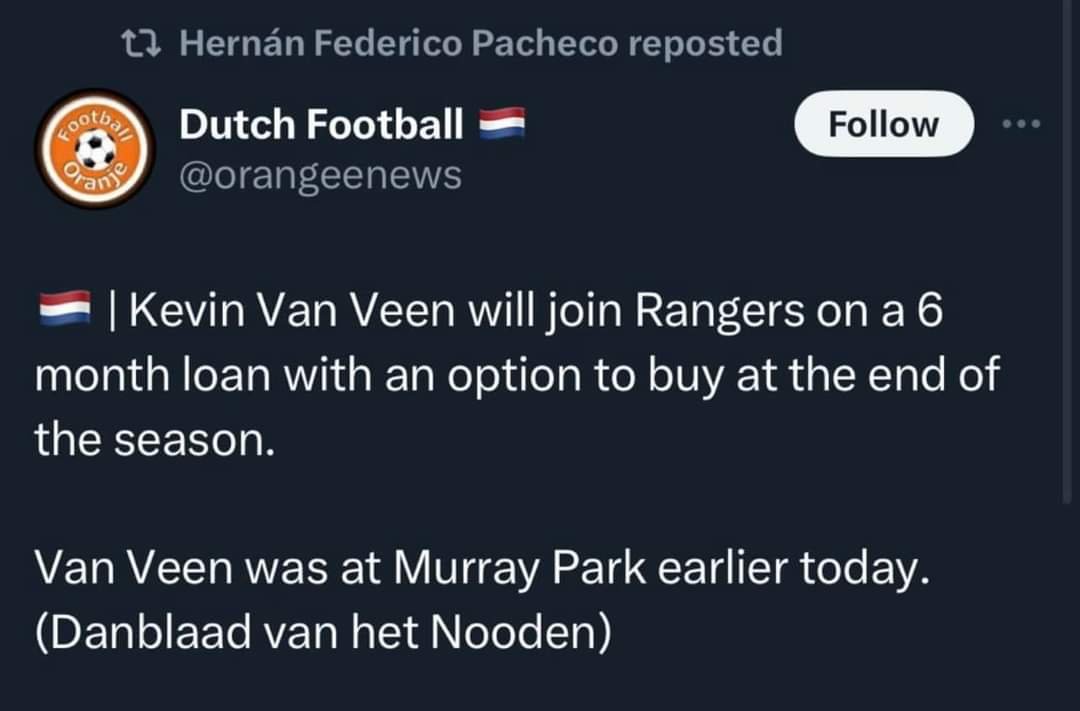Click the Dutch Football display name

point(321,125)
